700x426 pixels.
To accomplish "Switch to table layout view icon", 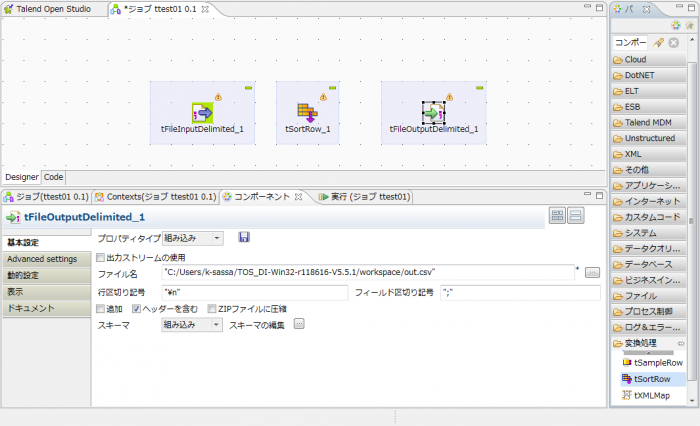I will pos(557,216).
